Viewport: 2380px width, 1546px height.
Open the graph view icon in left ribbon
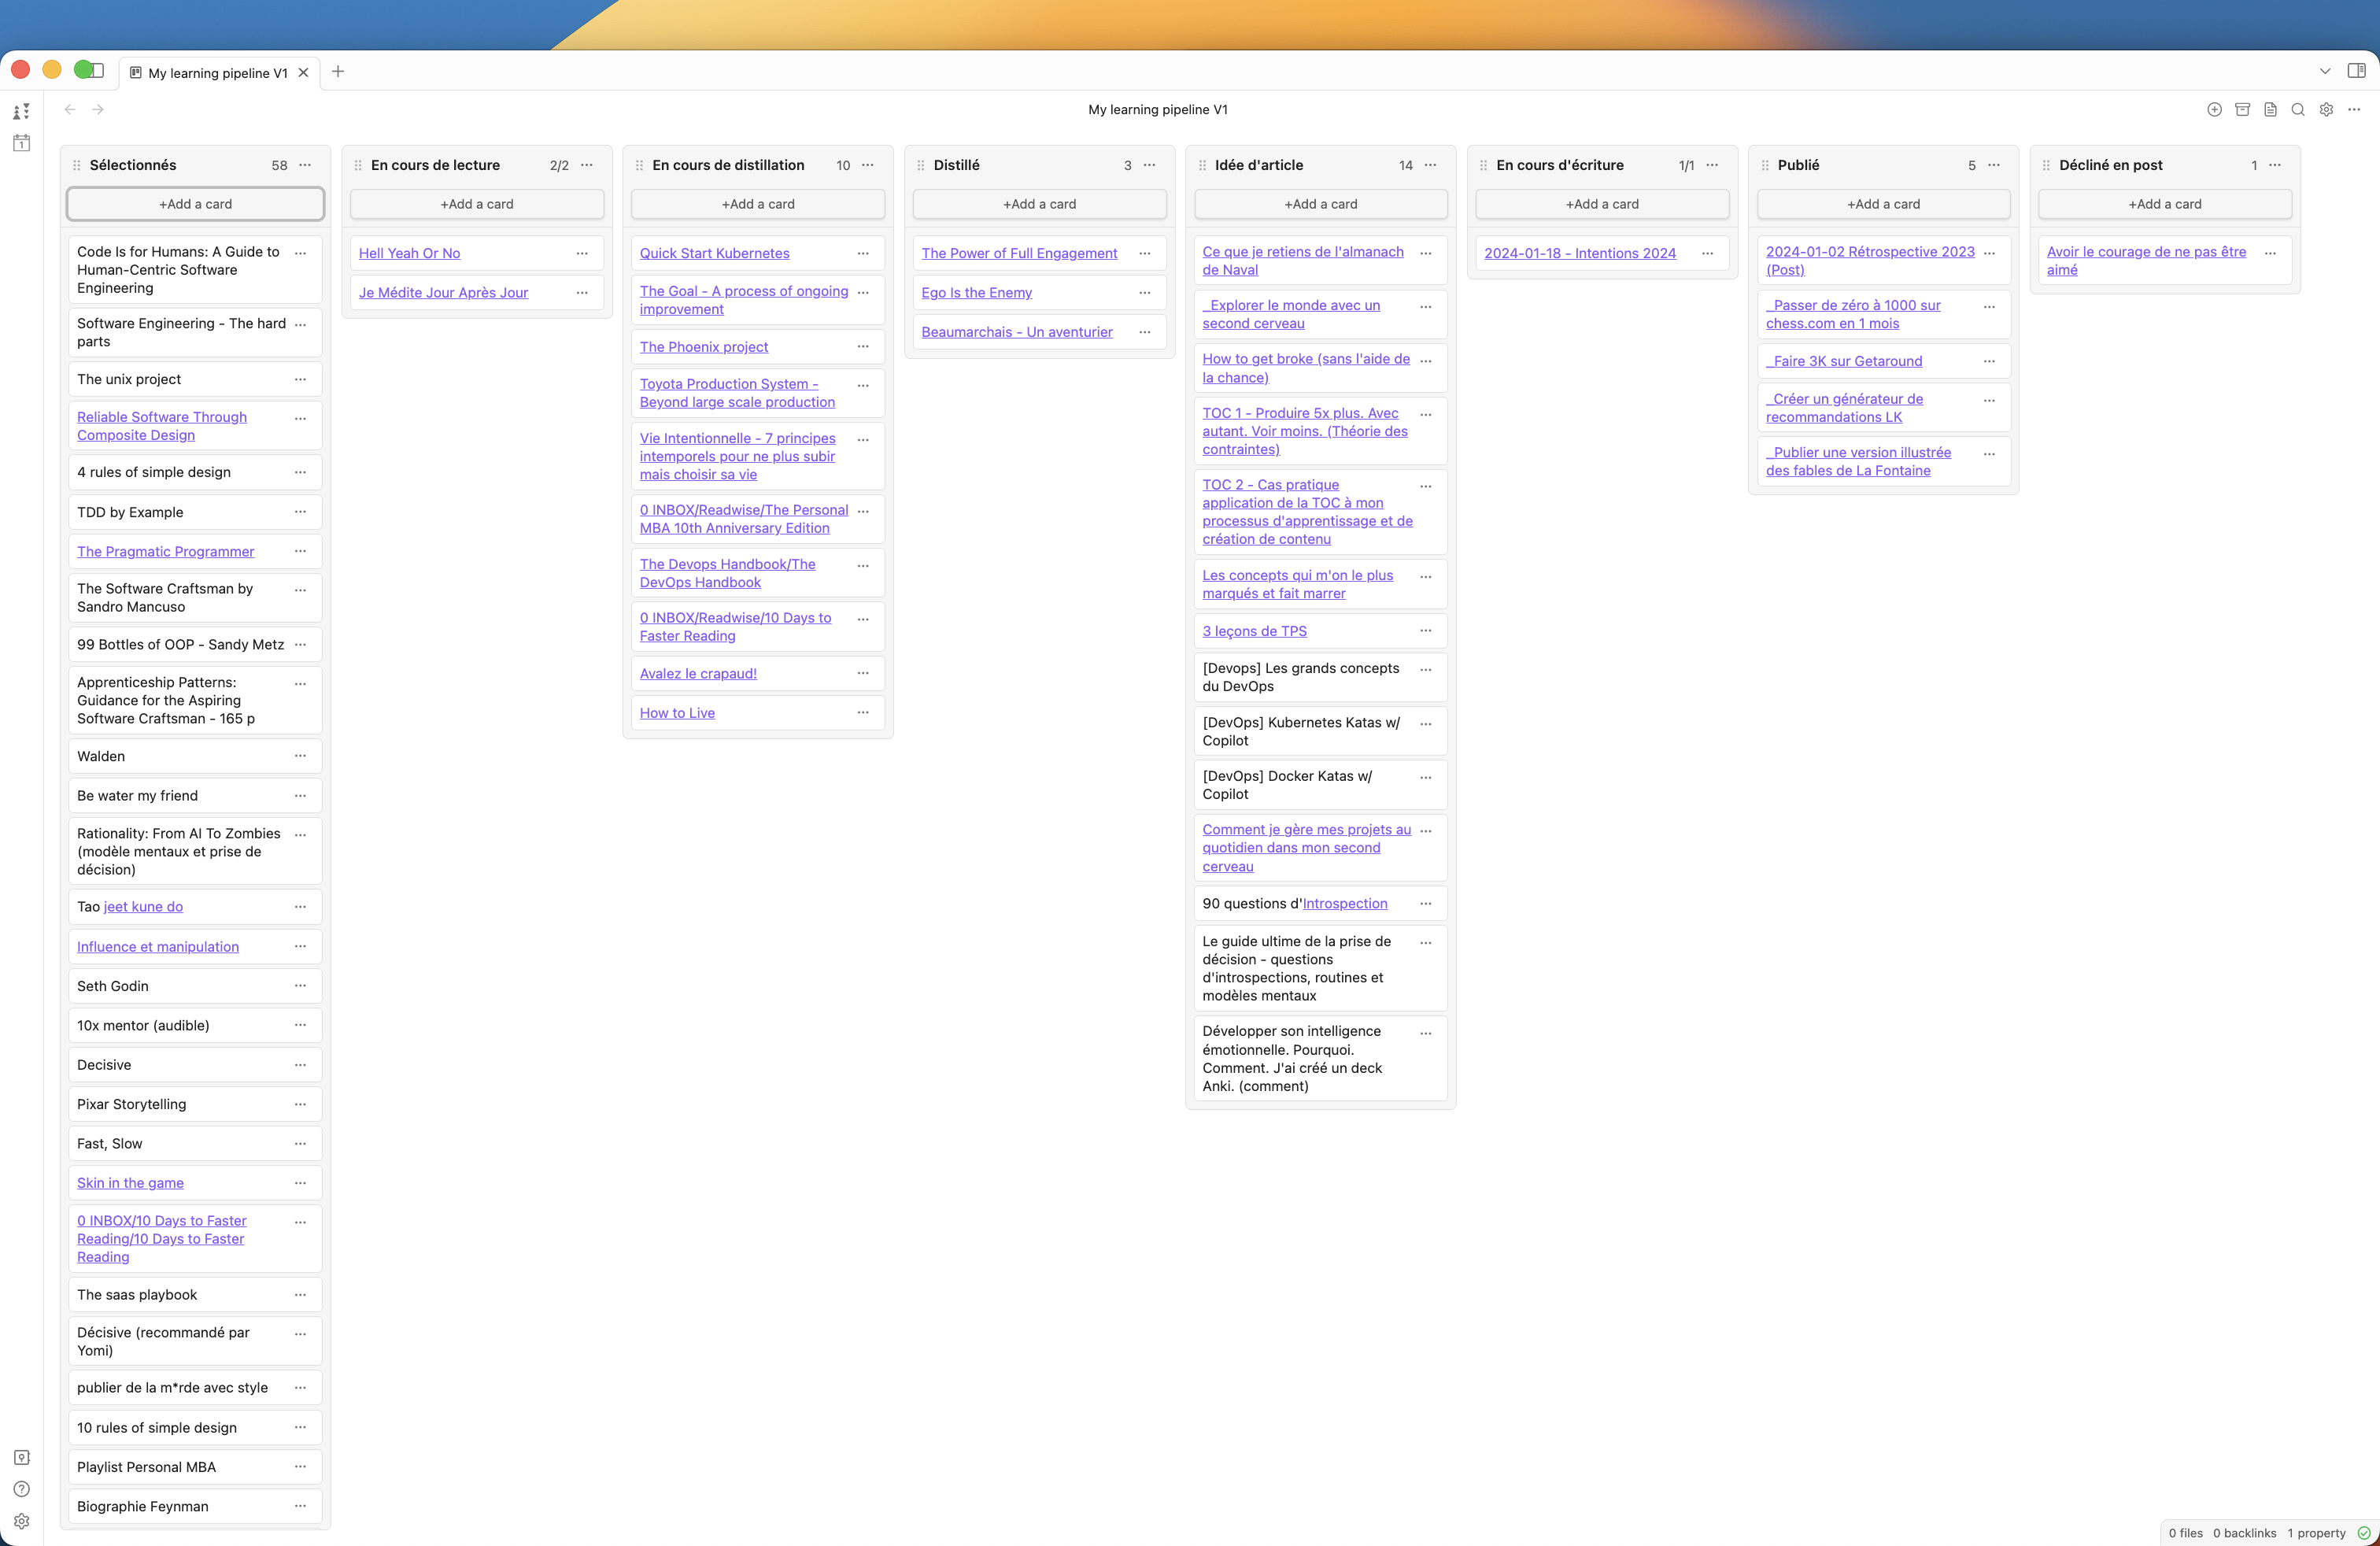(21, 111)
